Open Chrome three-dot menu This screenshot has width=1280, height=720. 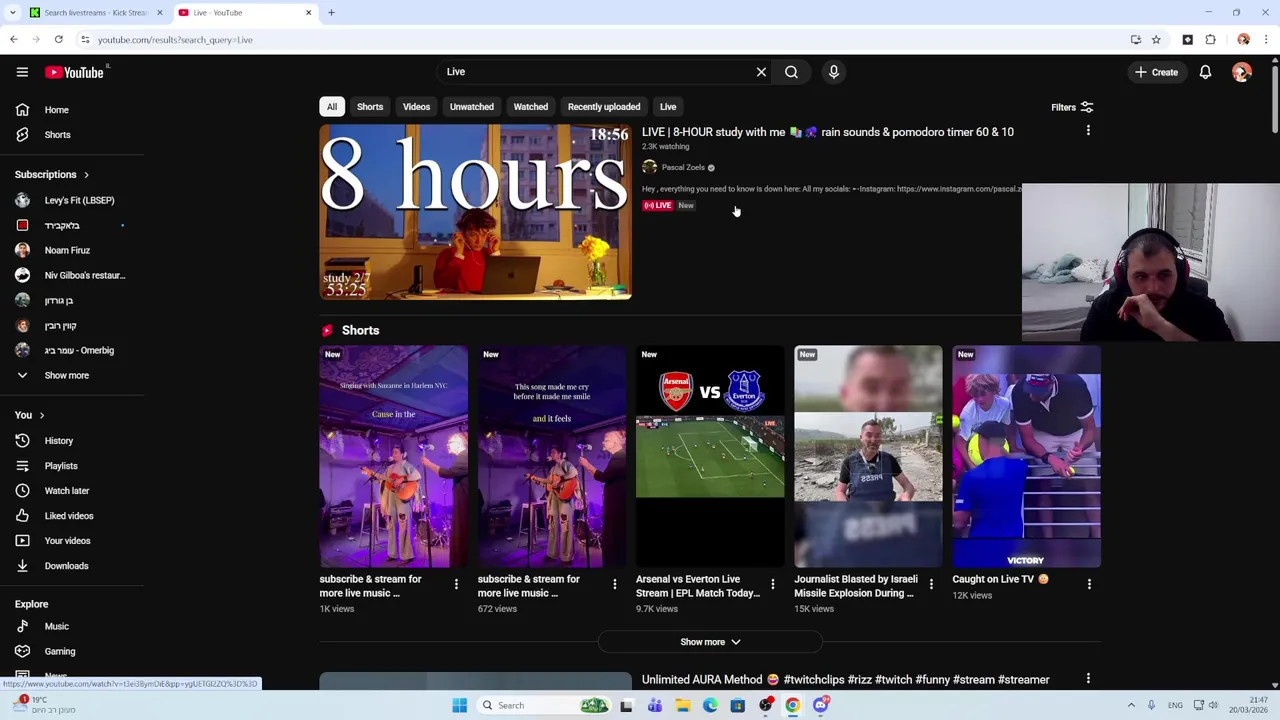[x=1266, y=40]
